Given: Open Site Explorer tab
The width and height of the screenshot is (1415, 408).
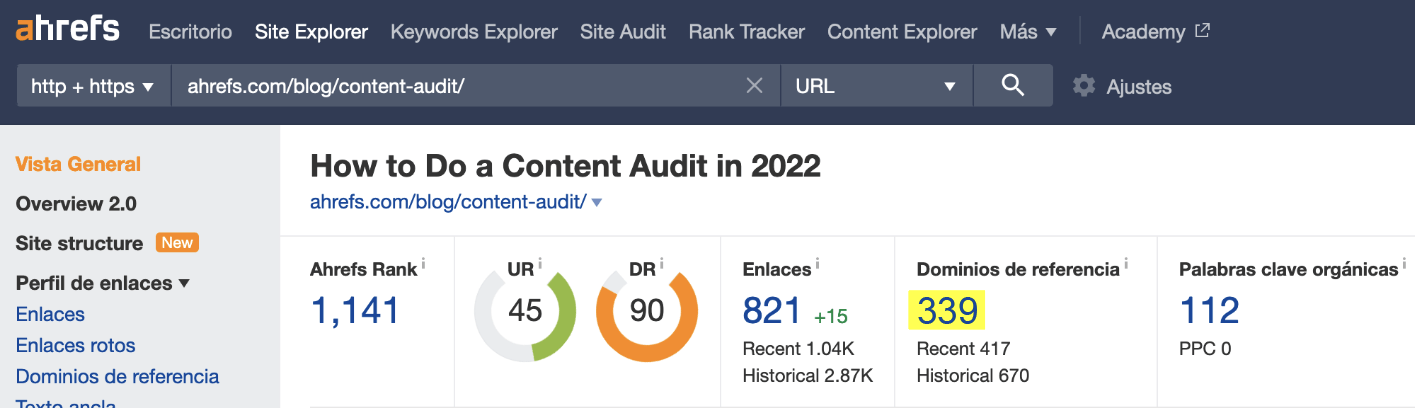Looking at the screenshot, I should coord(311,32).
